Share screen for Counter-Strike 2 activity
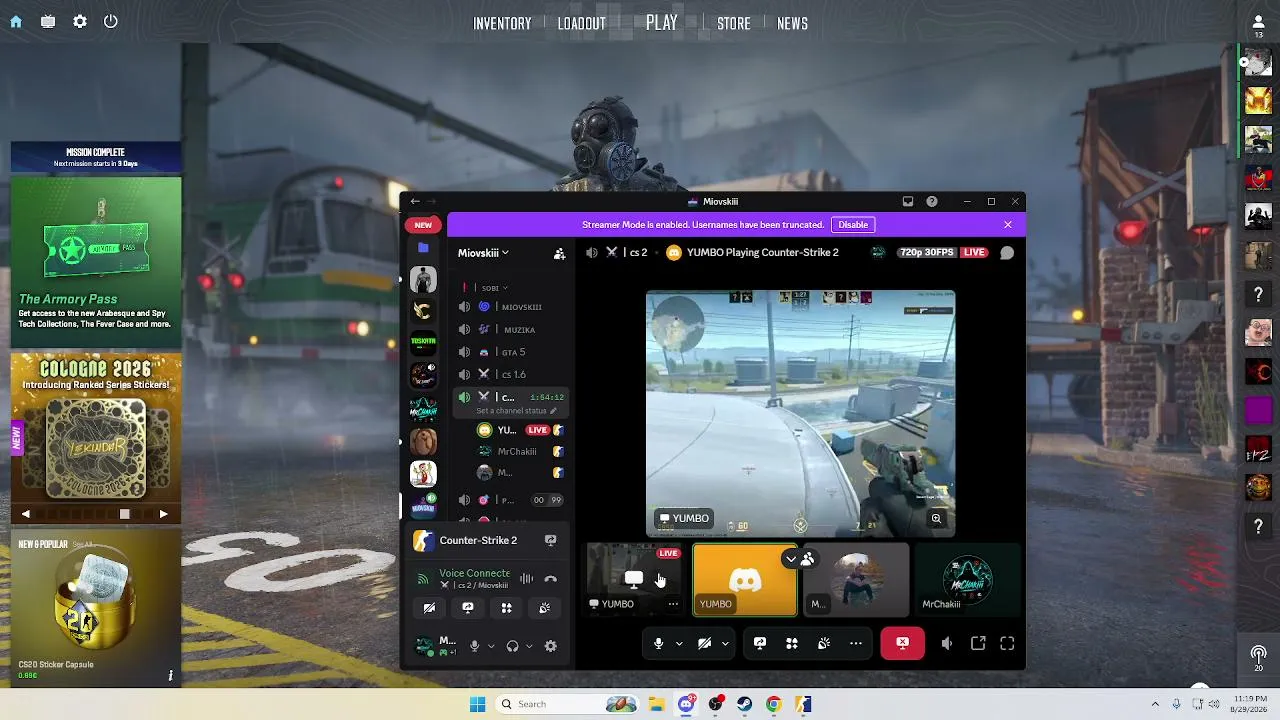Image resolution: width=1280 pixels, height=720 pixels. pyautogui.click(x=550, y=541)
